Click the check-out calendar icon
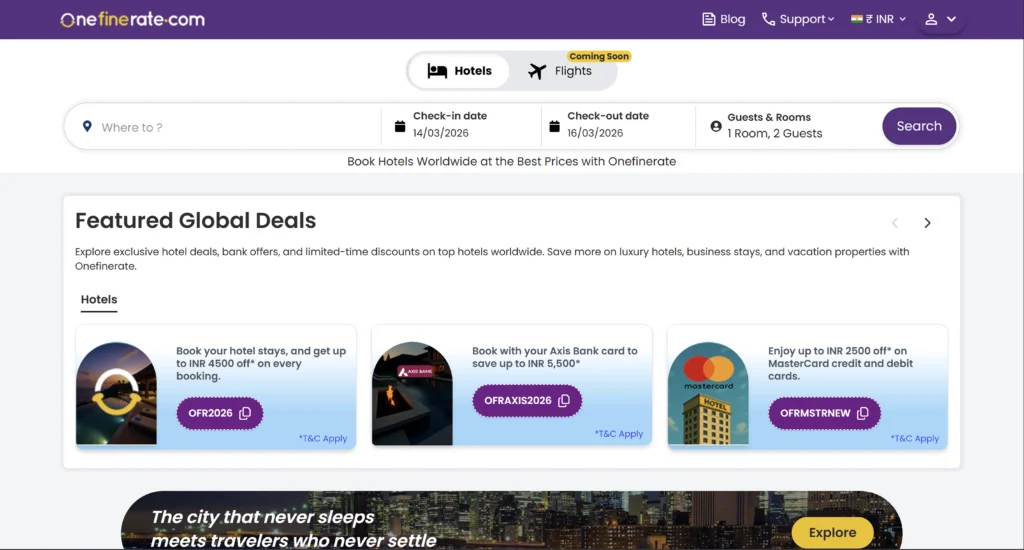Screen dimensions: 1024x550 tap(554, 127)
